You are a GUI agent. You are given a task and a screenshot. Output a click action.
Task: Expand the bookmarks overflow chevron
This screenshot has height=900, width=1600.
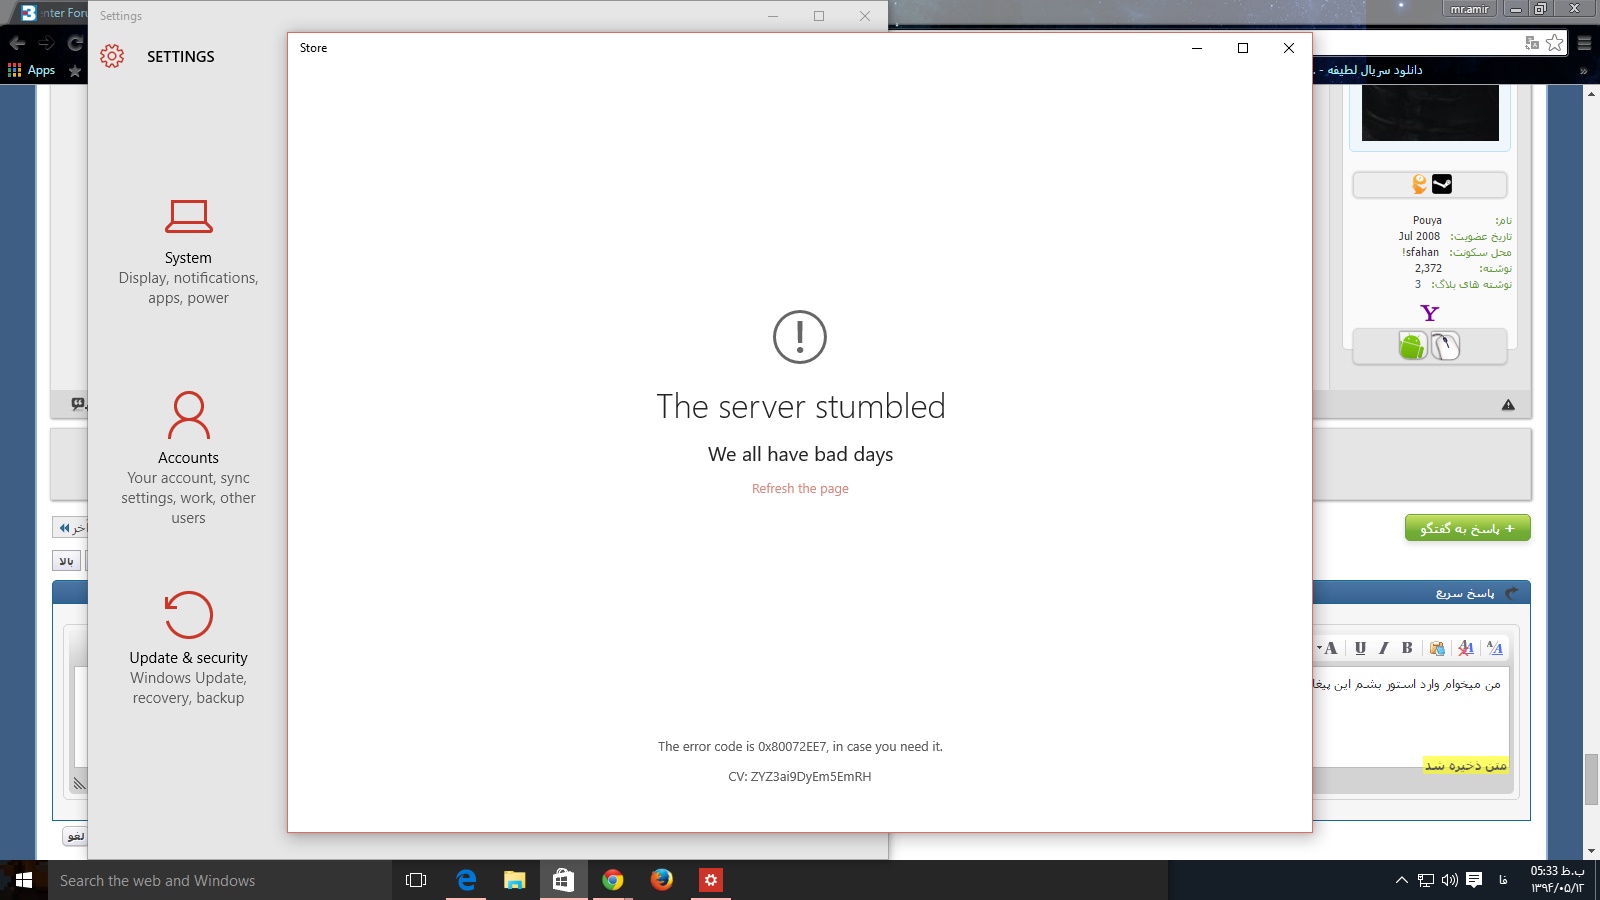tap(1583, 71)
